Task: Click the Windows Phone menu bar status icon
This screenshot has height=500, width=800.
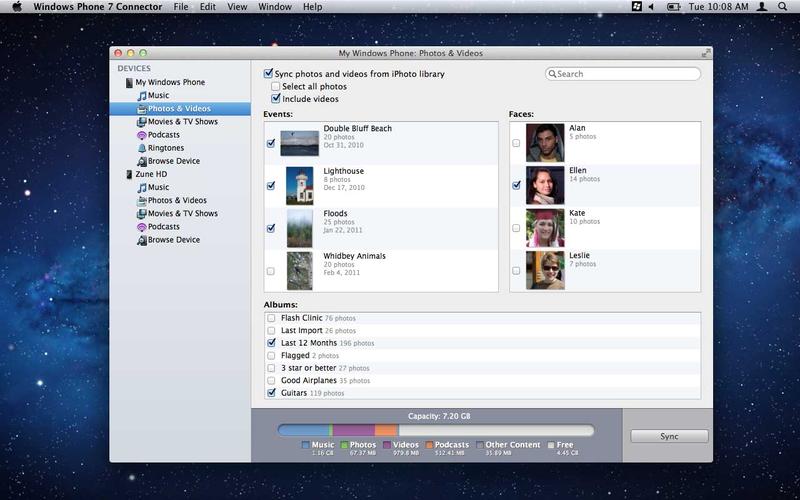Action: (636, 7)
